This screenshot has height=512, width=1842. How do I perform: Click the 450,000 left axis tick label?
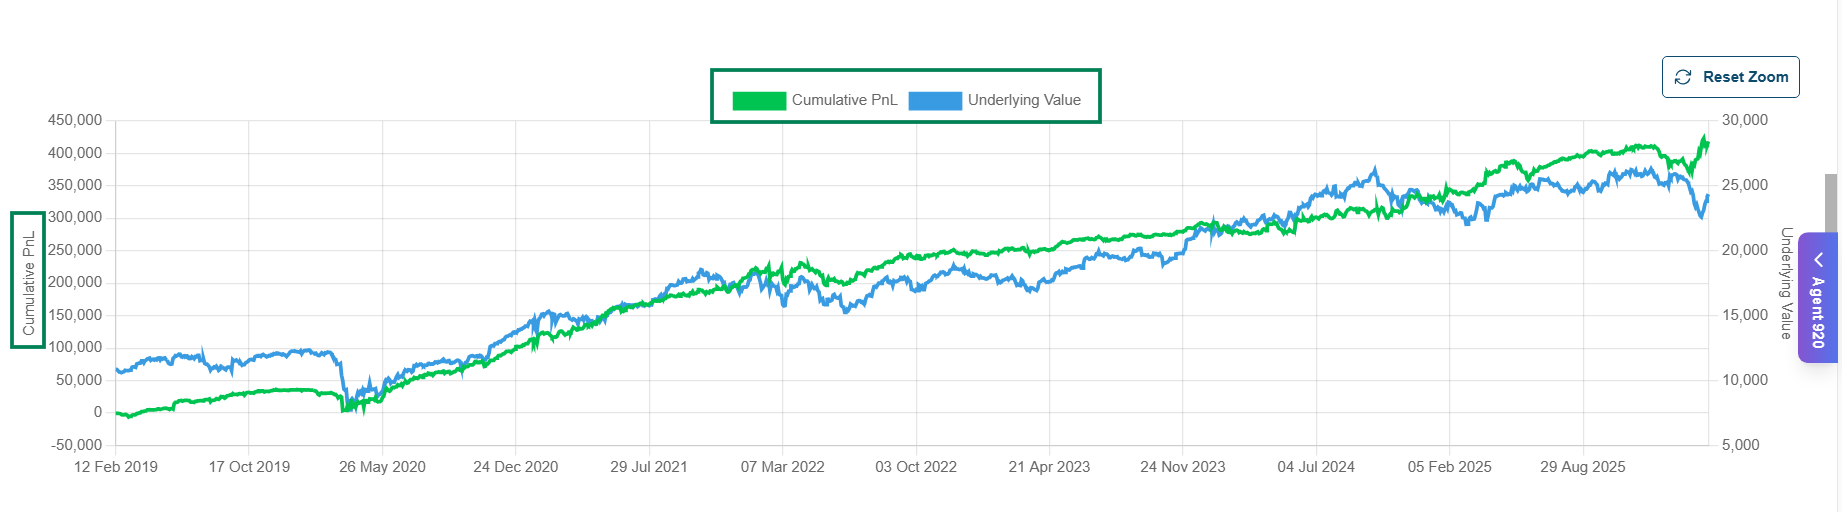click(x=75, y=120)
